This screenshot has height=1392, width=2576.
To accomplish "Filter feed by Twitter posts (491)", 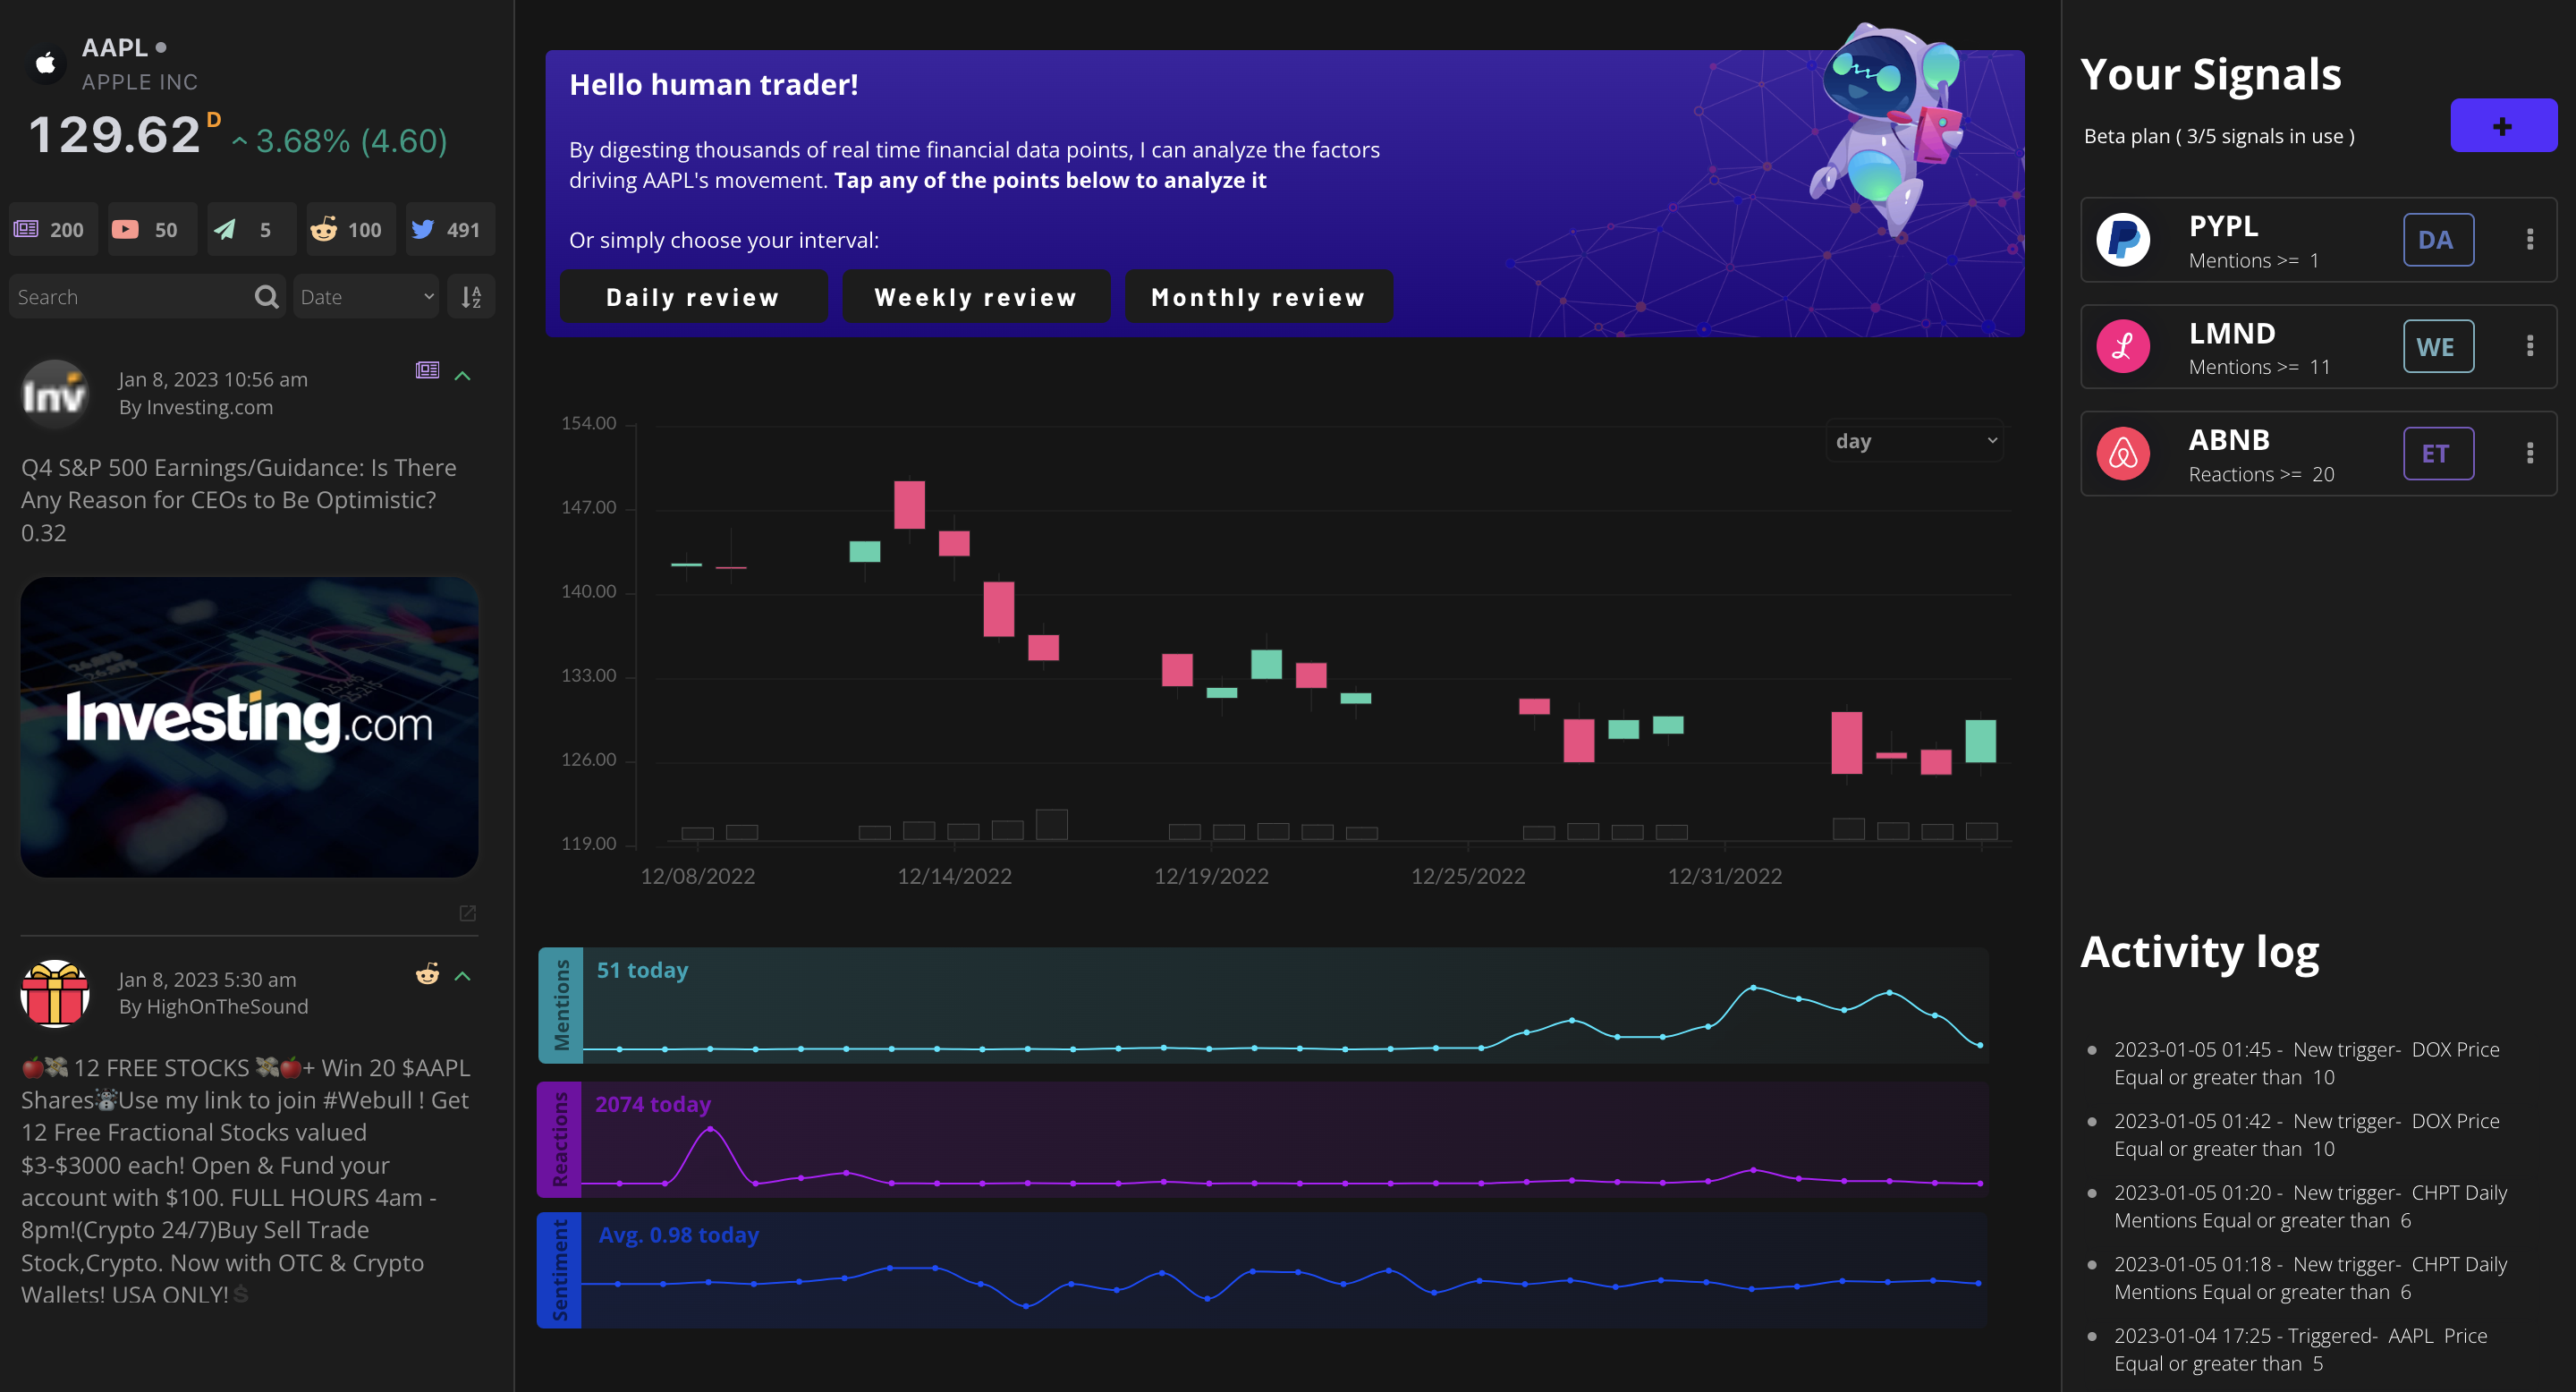I will [450, 230].
